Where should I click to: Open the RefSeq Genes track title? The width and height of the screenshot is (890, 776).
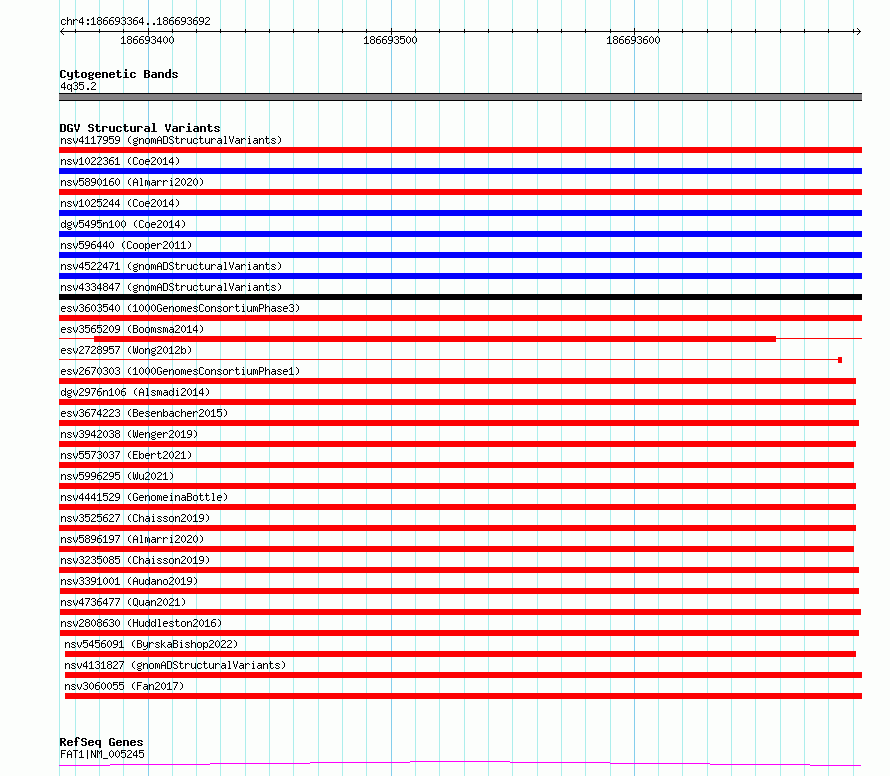pyautogui.click(x=101, y=742)
